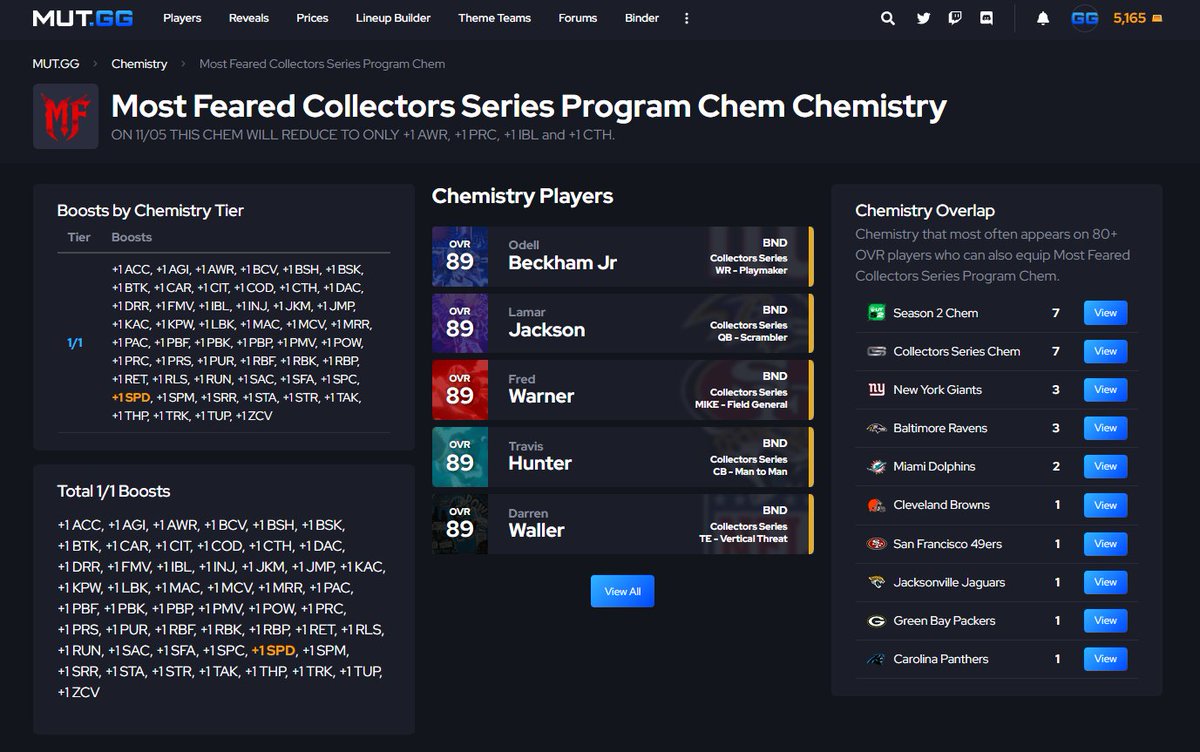
Task: View the Carolina Panthers overlap
Action: pyautogui.click(x=1105, y=659)
